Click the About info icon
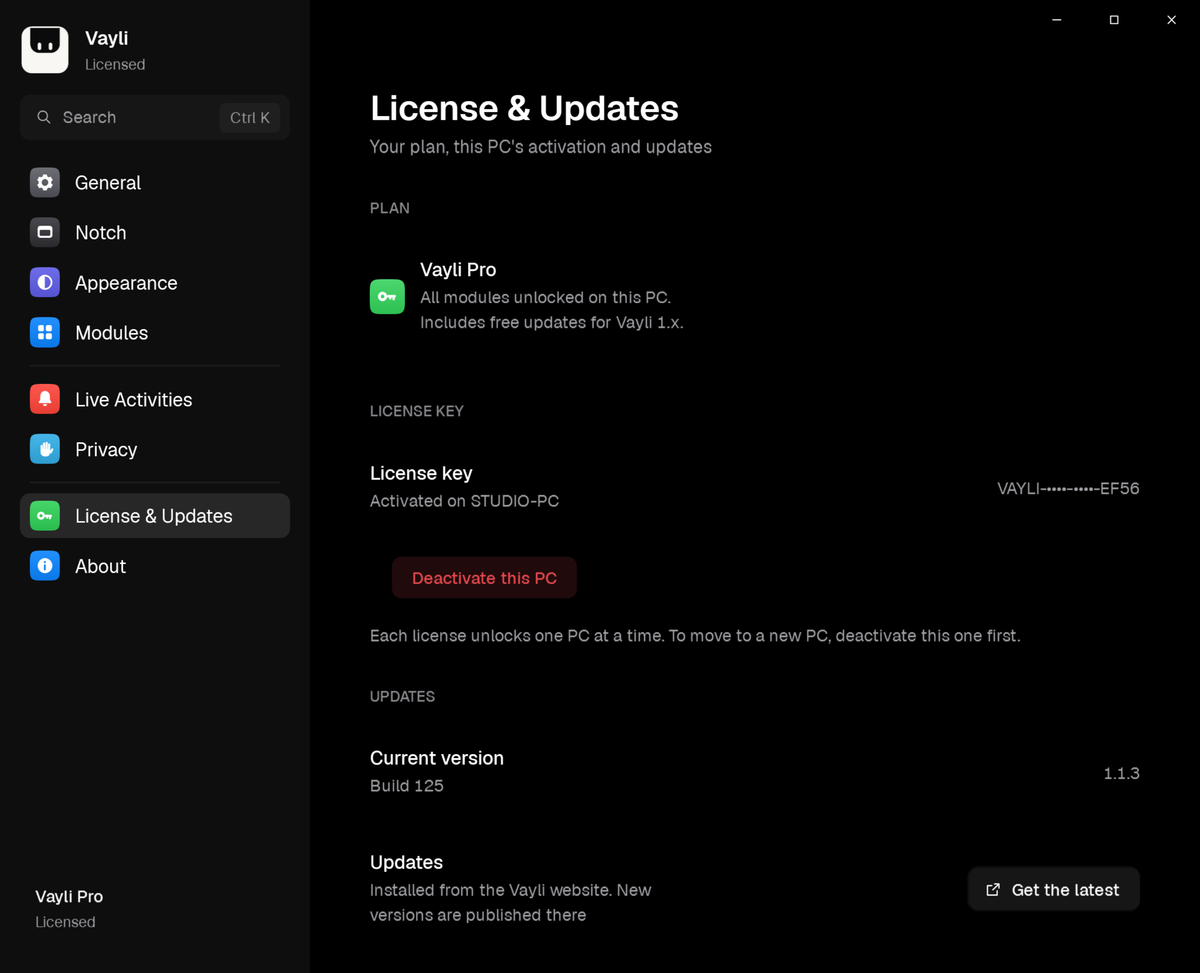Screen dimensions: 1200x973 45,566
